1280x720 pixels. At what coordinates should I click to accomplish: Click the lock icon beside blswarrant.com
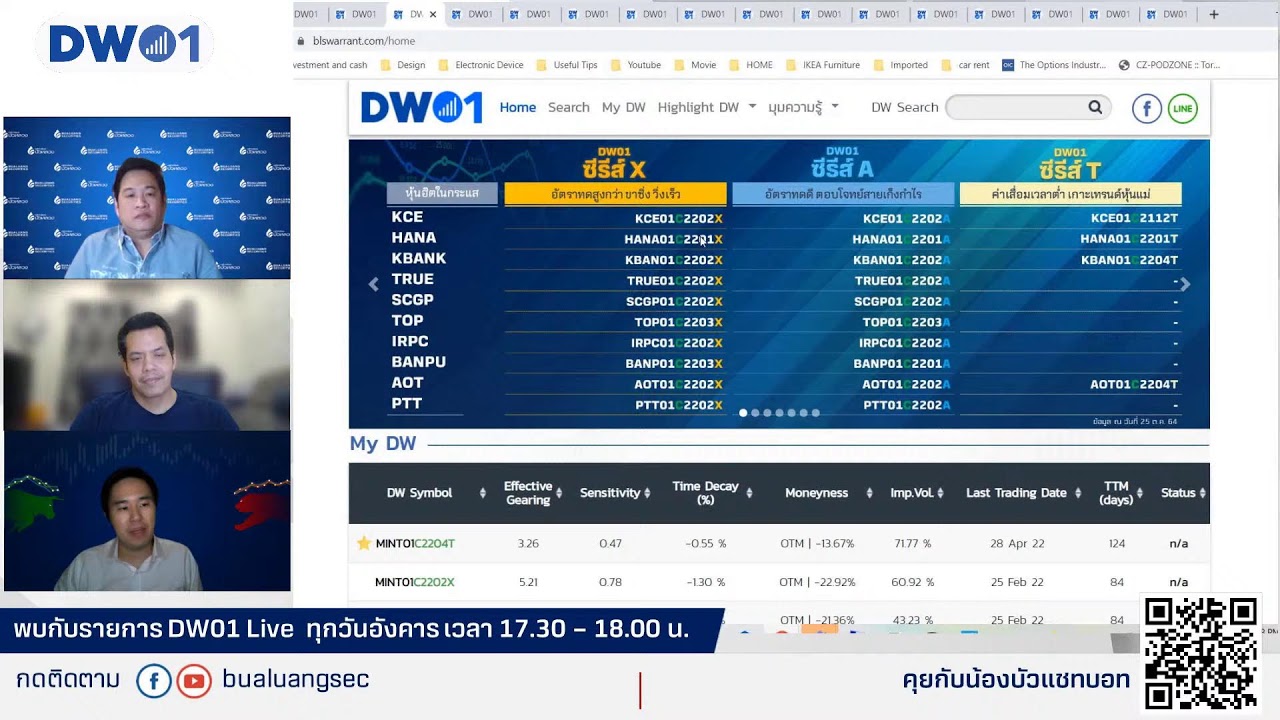tap(301, 41)
